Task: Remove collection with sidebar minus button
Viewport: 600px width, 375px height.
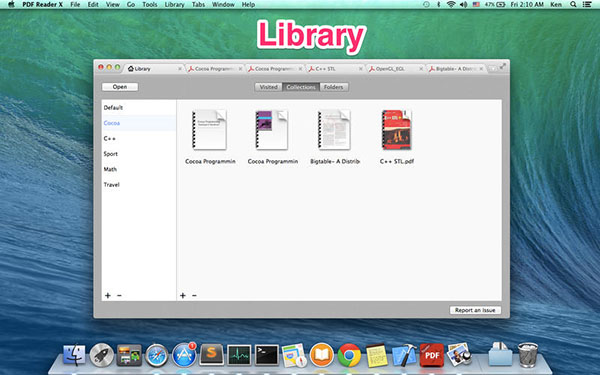Action: pyautogui.click(x=119, y=295)
